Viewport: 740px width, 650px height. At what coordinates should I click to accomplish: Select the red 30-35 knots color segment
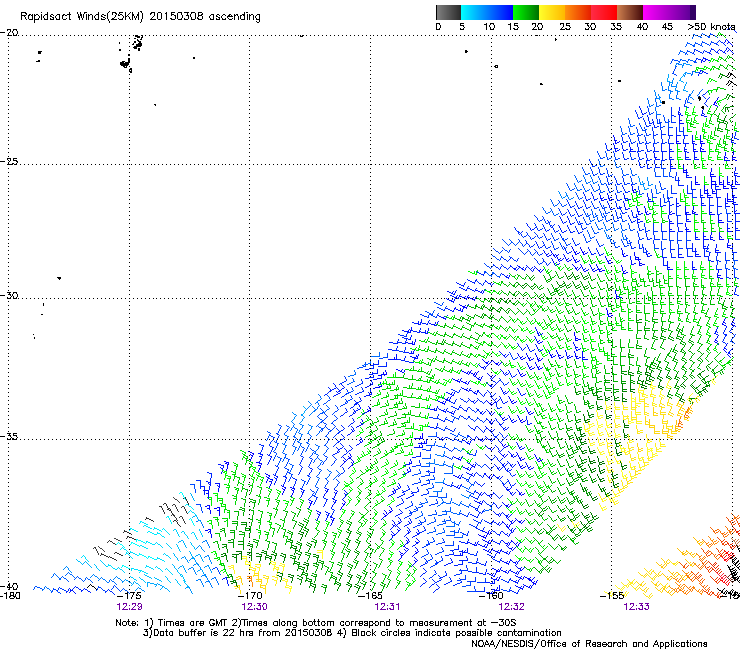604,12
